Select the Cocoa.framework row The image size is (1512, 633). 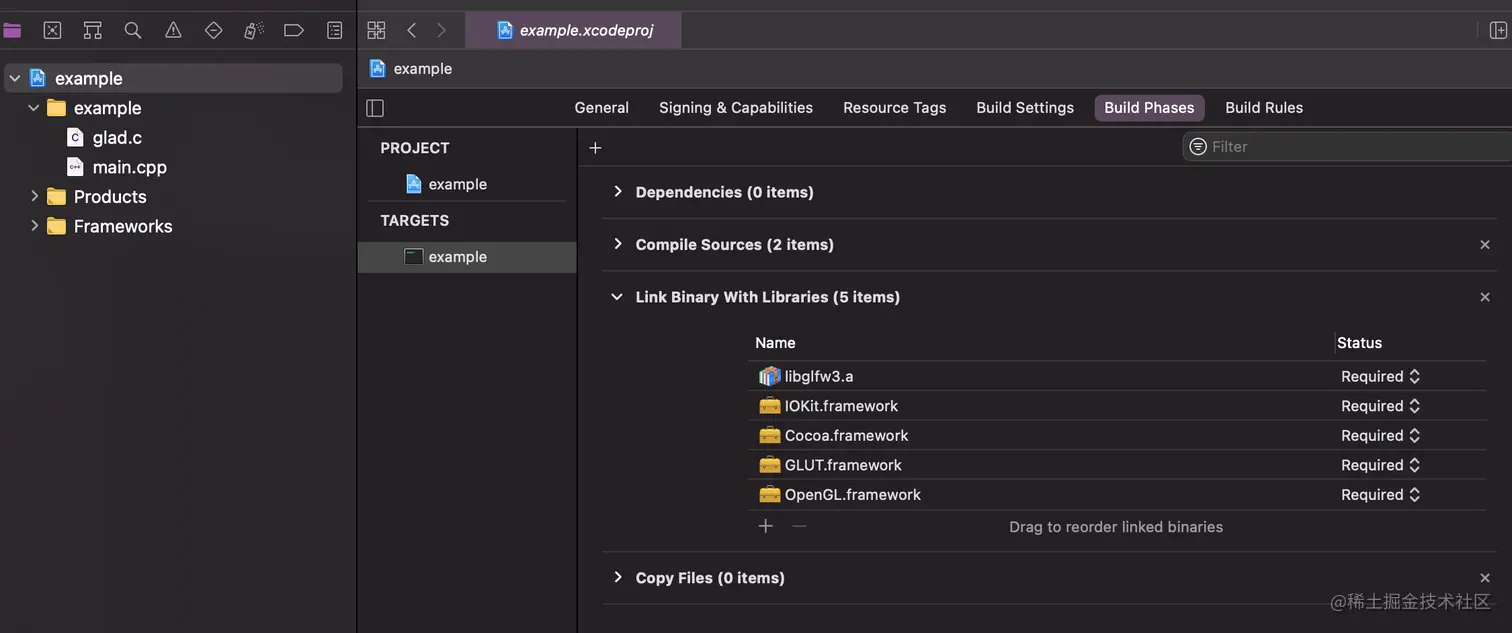[x=1117, y=436]
